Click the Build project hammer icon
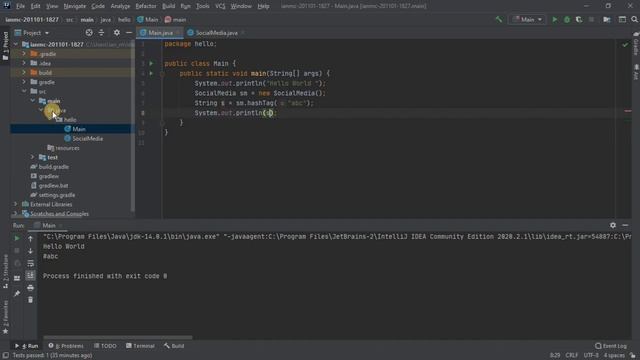Viewport: 640px width, 360px height. (499, 20)
